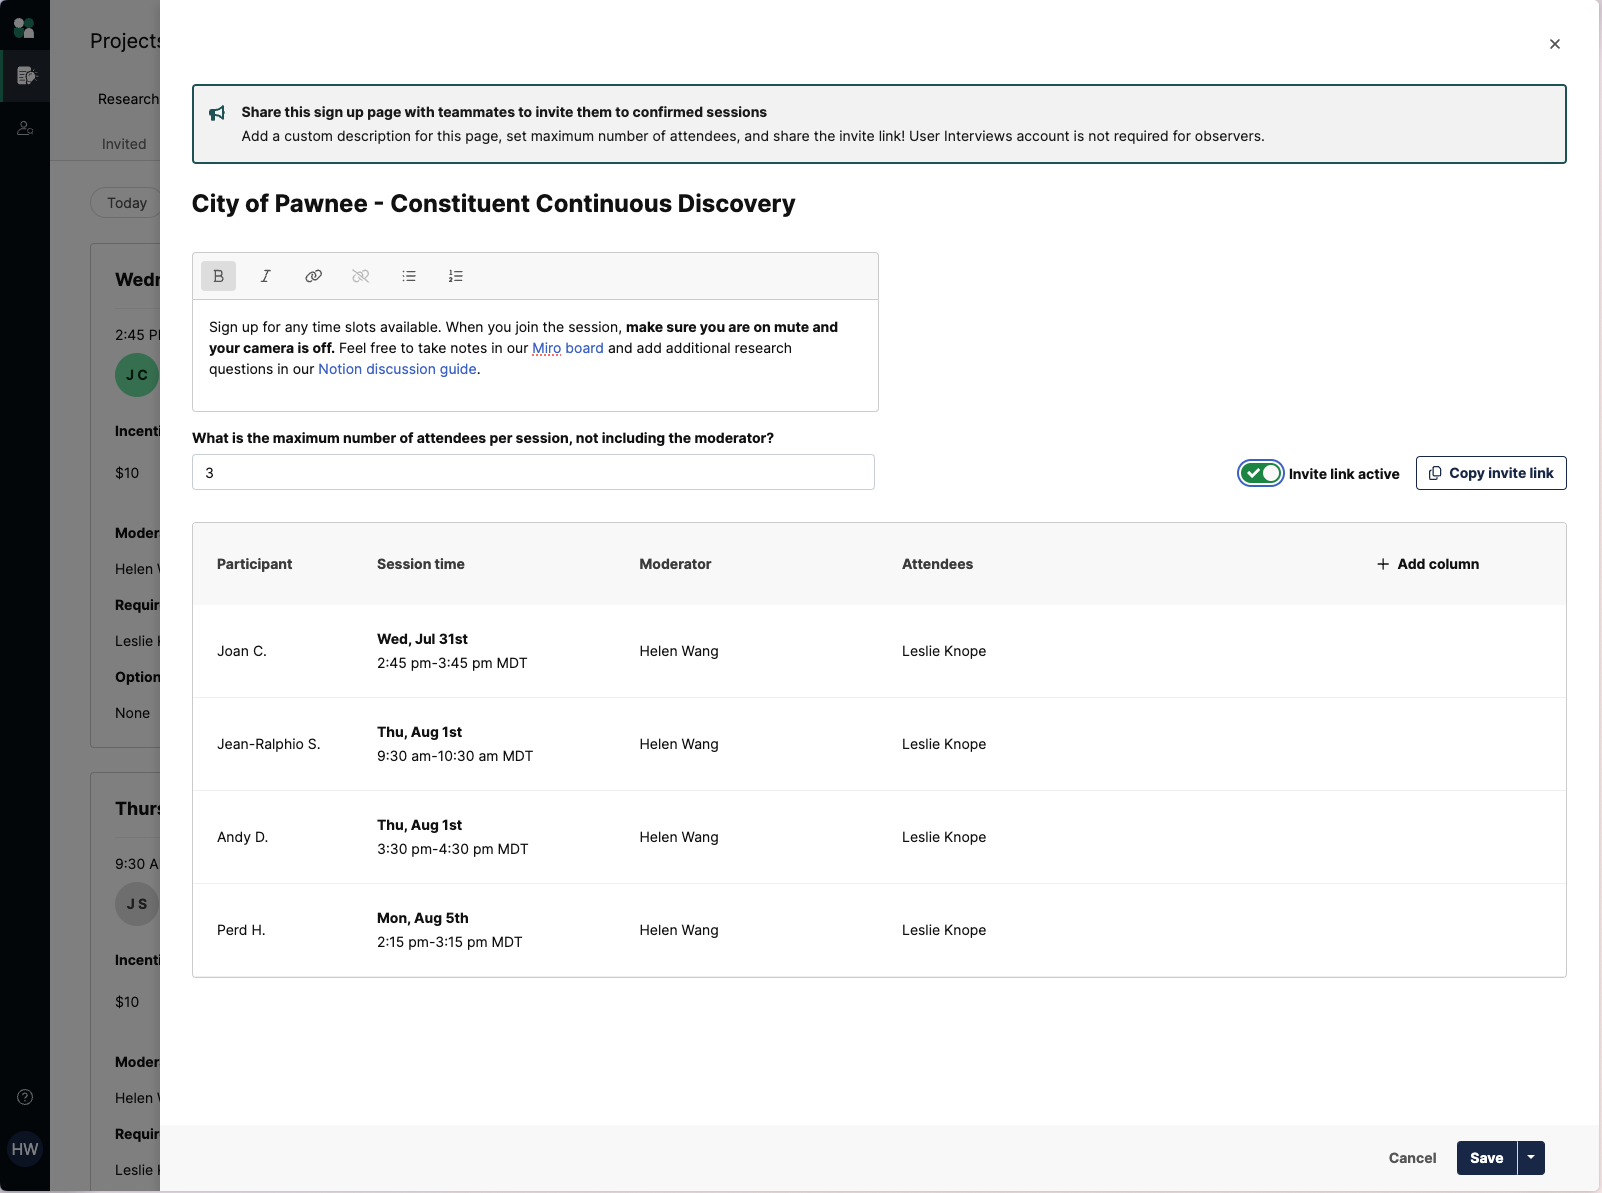Open the Miro board link
Screen dimensions: 1602x1193
pyautogui.click(x=567, y=348)
